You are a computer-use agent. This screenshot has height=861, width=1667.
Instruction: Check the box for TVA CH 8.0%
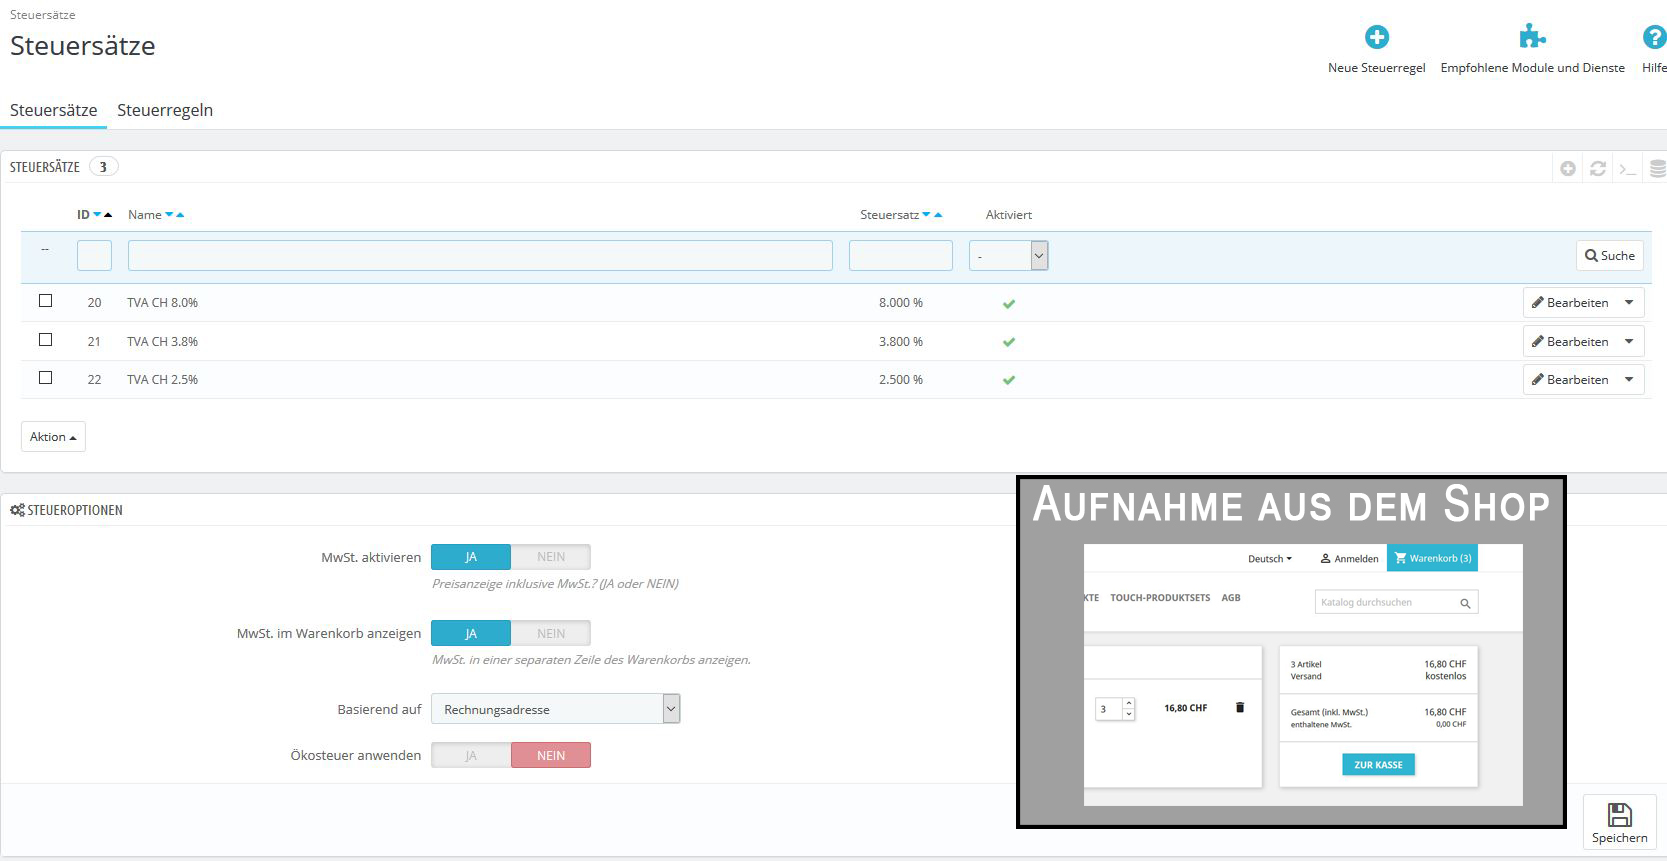click(45, 301)
